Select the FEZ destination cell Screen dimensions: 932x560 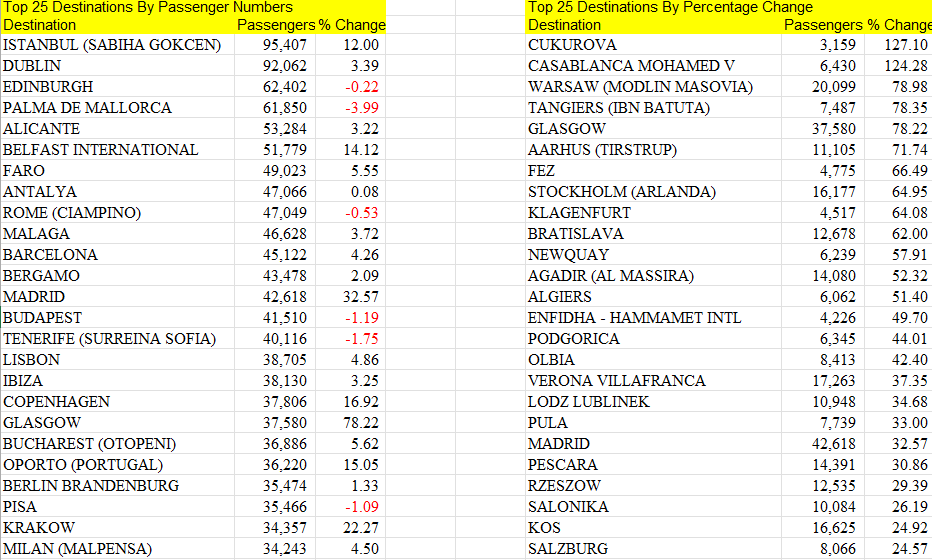tap(653, 171)
